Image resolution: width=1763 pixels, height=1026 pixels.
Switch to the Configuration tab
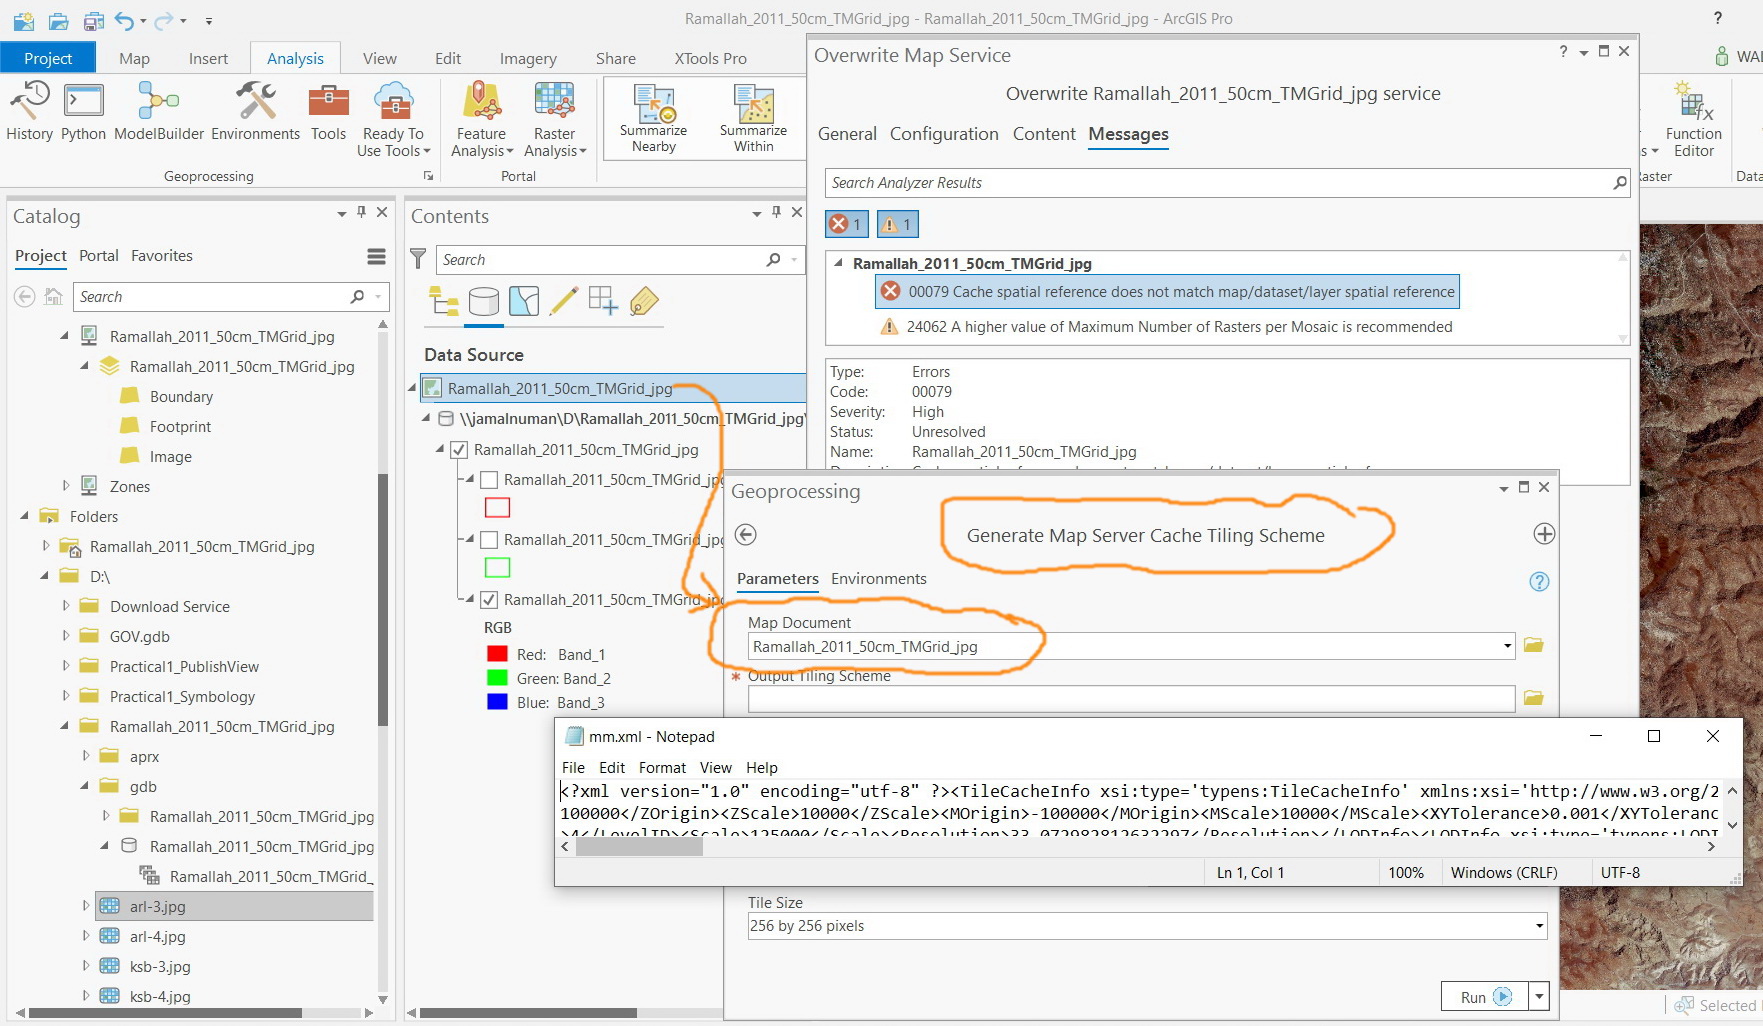[x=944, y=134]
